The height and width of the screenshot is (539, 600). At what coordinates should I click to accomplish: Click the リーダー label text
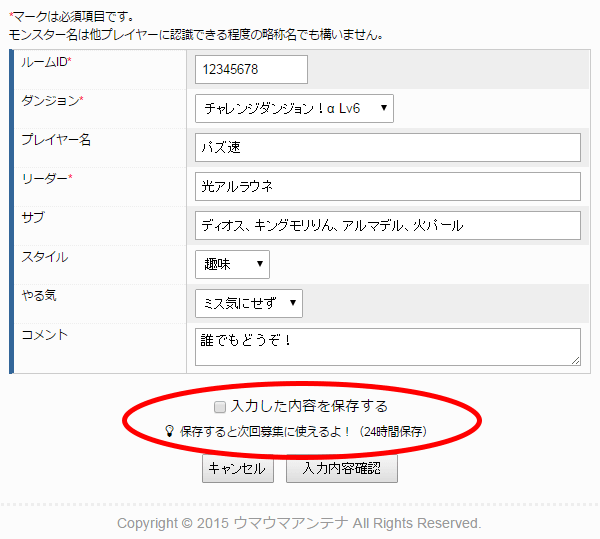[x=47, y=179]
